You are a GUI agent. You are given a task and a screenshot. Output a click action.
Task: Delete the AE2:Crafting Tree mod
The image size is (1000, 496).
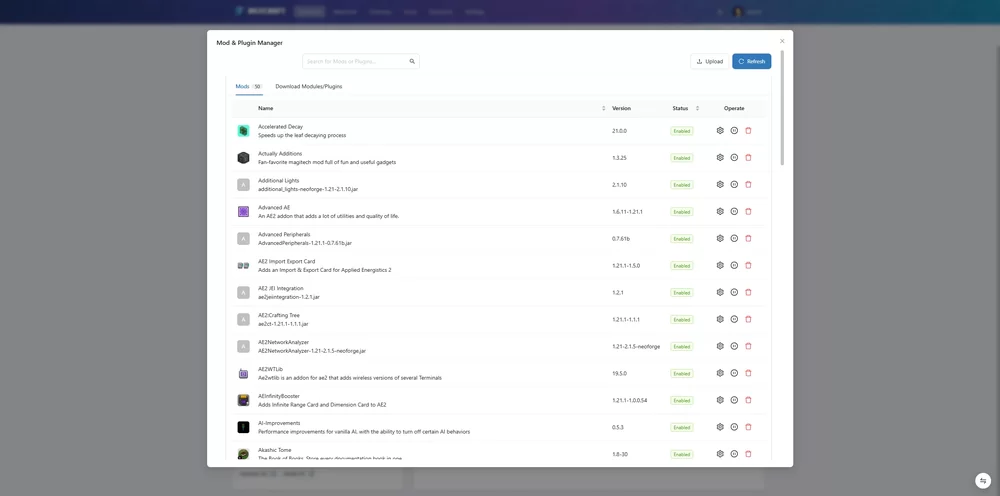(748, 319)
